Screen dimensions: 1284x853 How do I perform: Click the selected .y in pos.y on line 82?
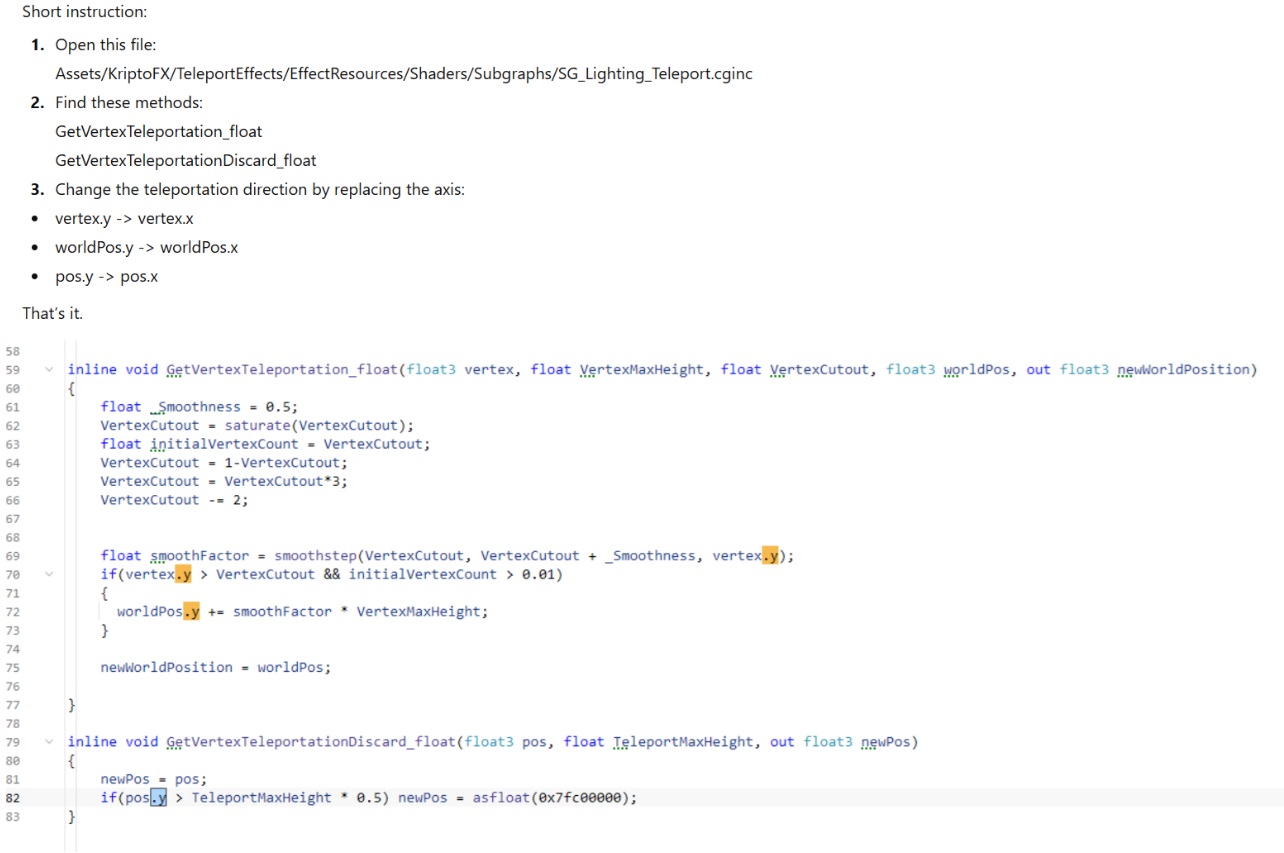pos(158,798)
